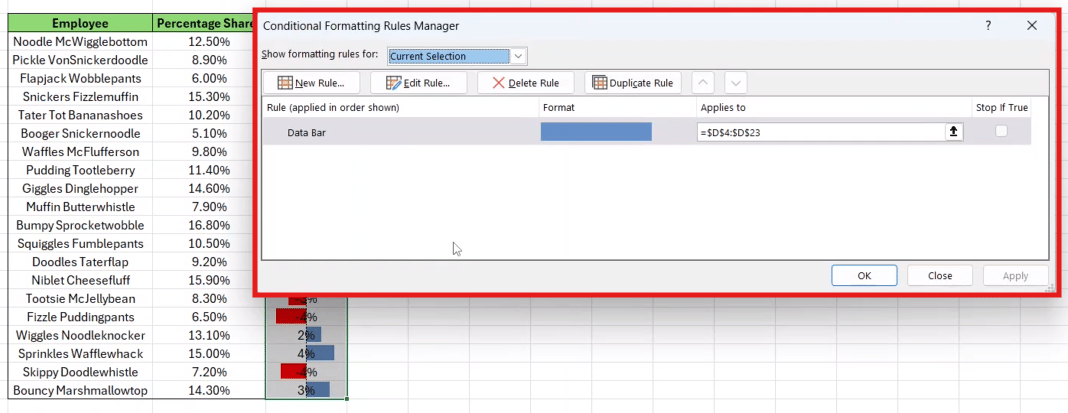Screen dimensions: 1068x413
Task: Select cell Tootsie McJellybean
Action: (x=80, y=299)
